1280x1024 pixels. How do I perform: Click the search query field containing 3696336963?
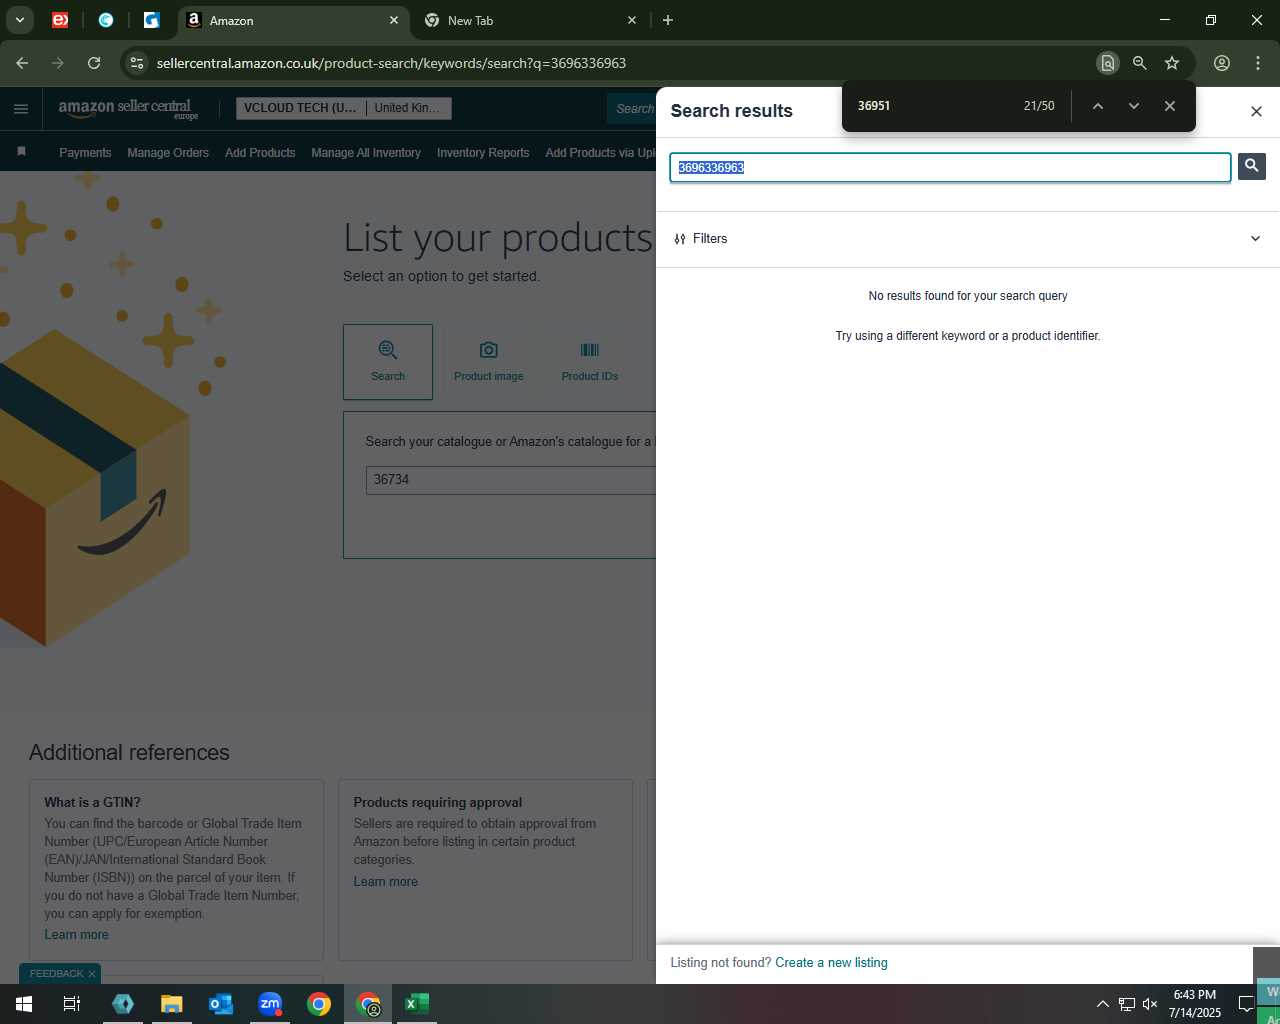point(950,167)
